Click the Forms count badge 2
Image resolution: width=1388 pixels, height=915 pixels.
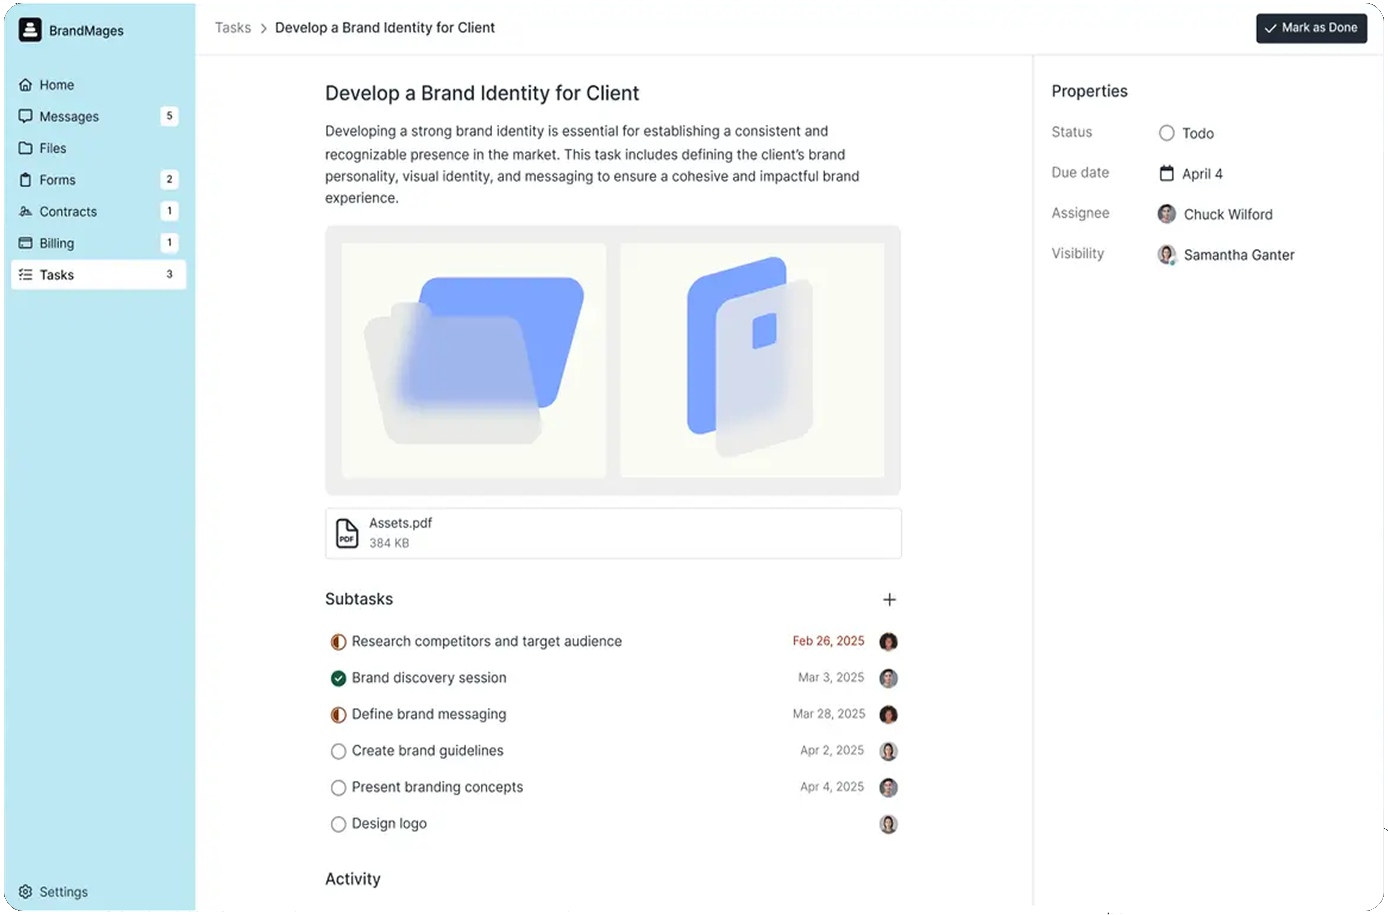tap(169, 180)
